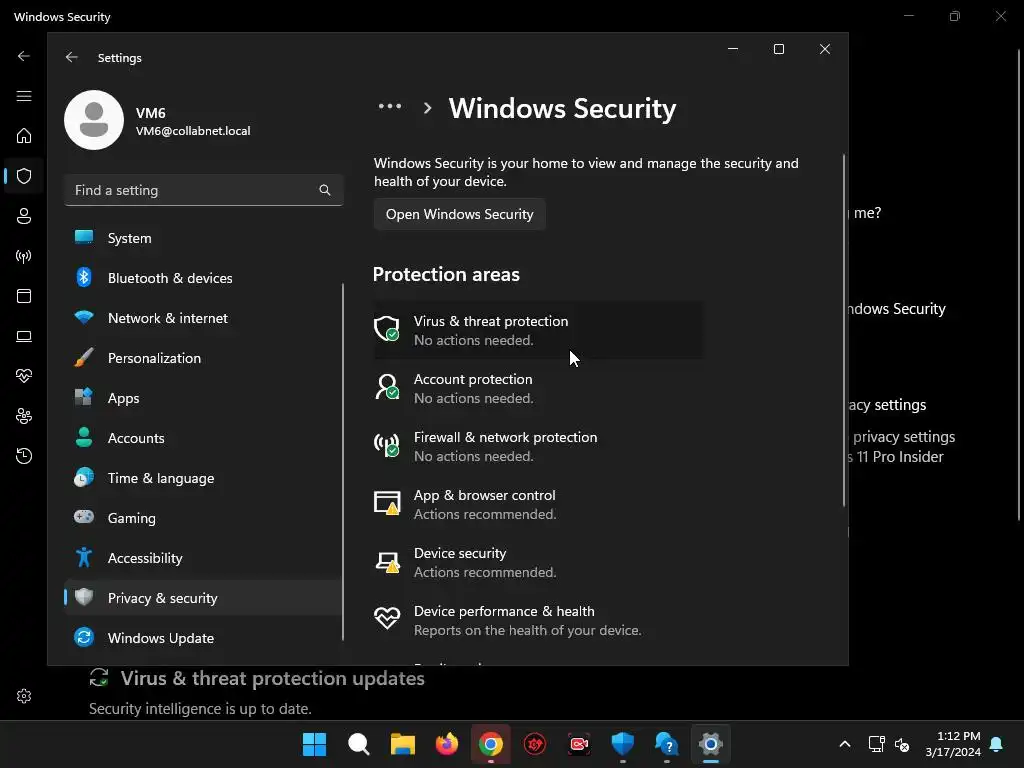The image size is (1024, 768).
Task: Launch Firefox from taskbar
Action: (447, 744)
